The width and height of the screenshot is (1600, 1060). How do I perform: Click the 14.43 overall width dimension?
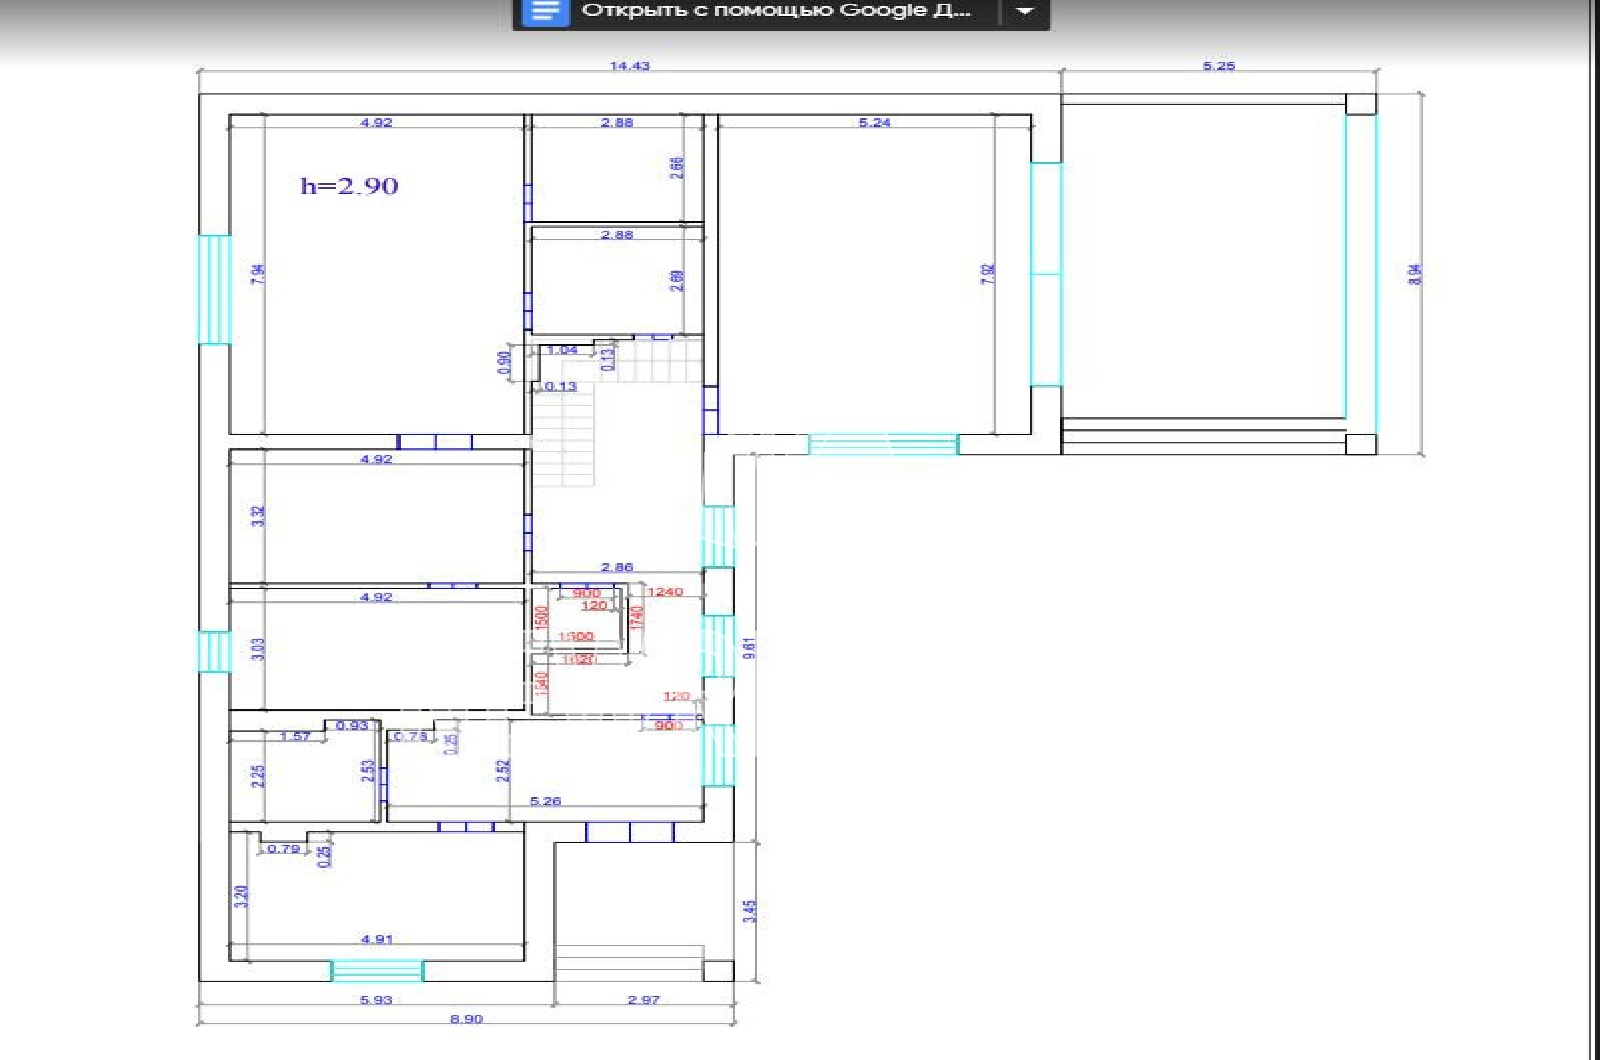[630, 66]
